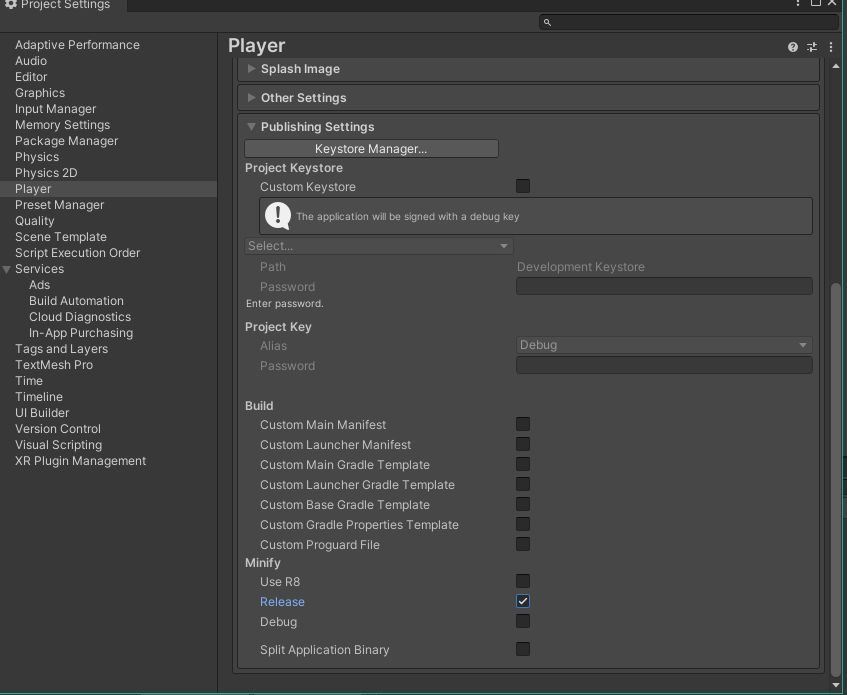Click the Keystore Manager button

(371, 149)
